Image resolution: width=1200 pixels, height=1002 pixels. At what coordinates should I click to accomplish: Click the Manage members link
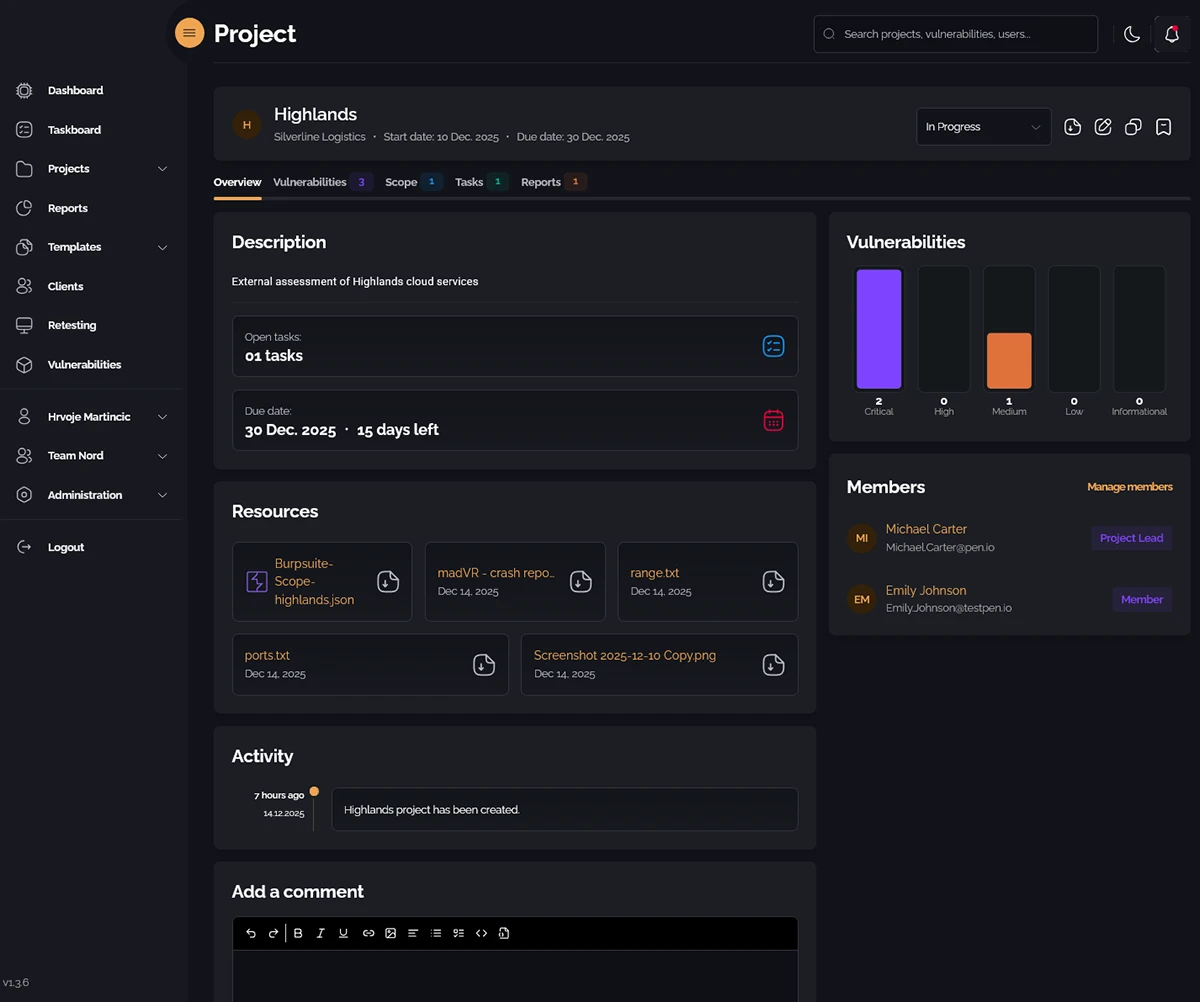(x=1129, y=487)
